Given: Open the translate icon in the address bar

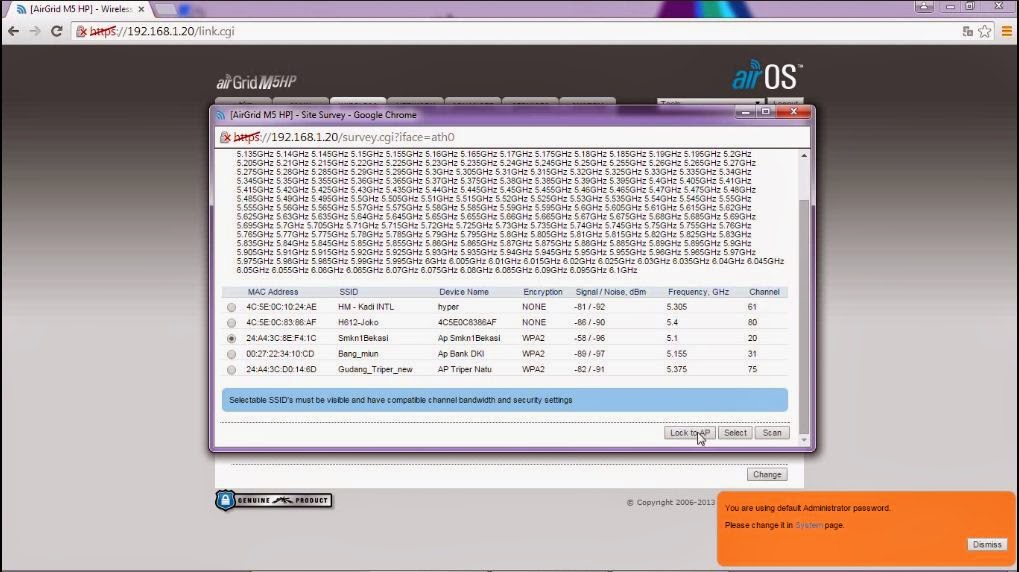Looking at the screenshot, I should 968,31.
